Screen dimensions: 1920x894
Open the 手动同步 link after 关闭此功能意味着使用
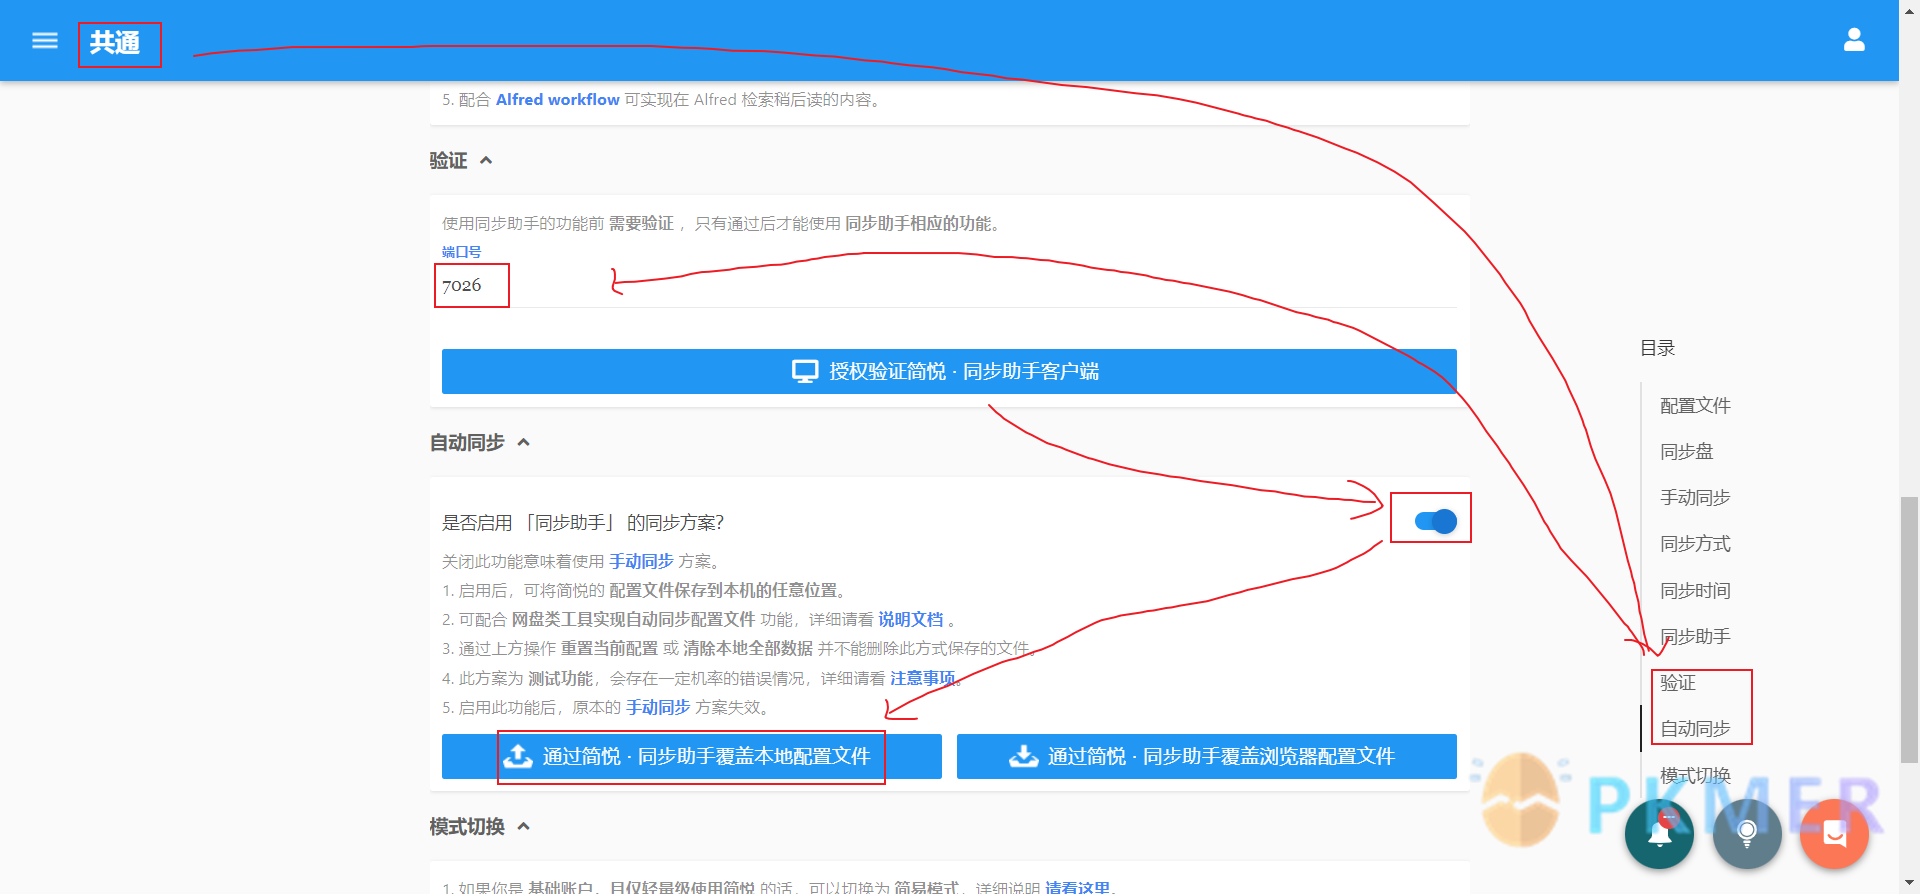pos(641,562)
